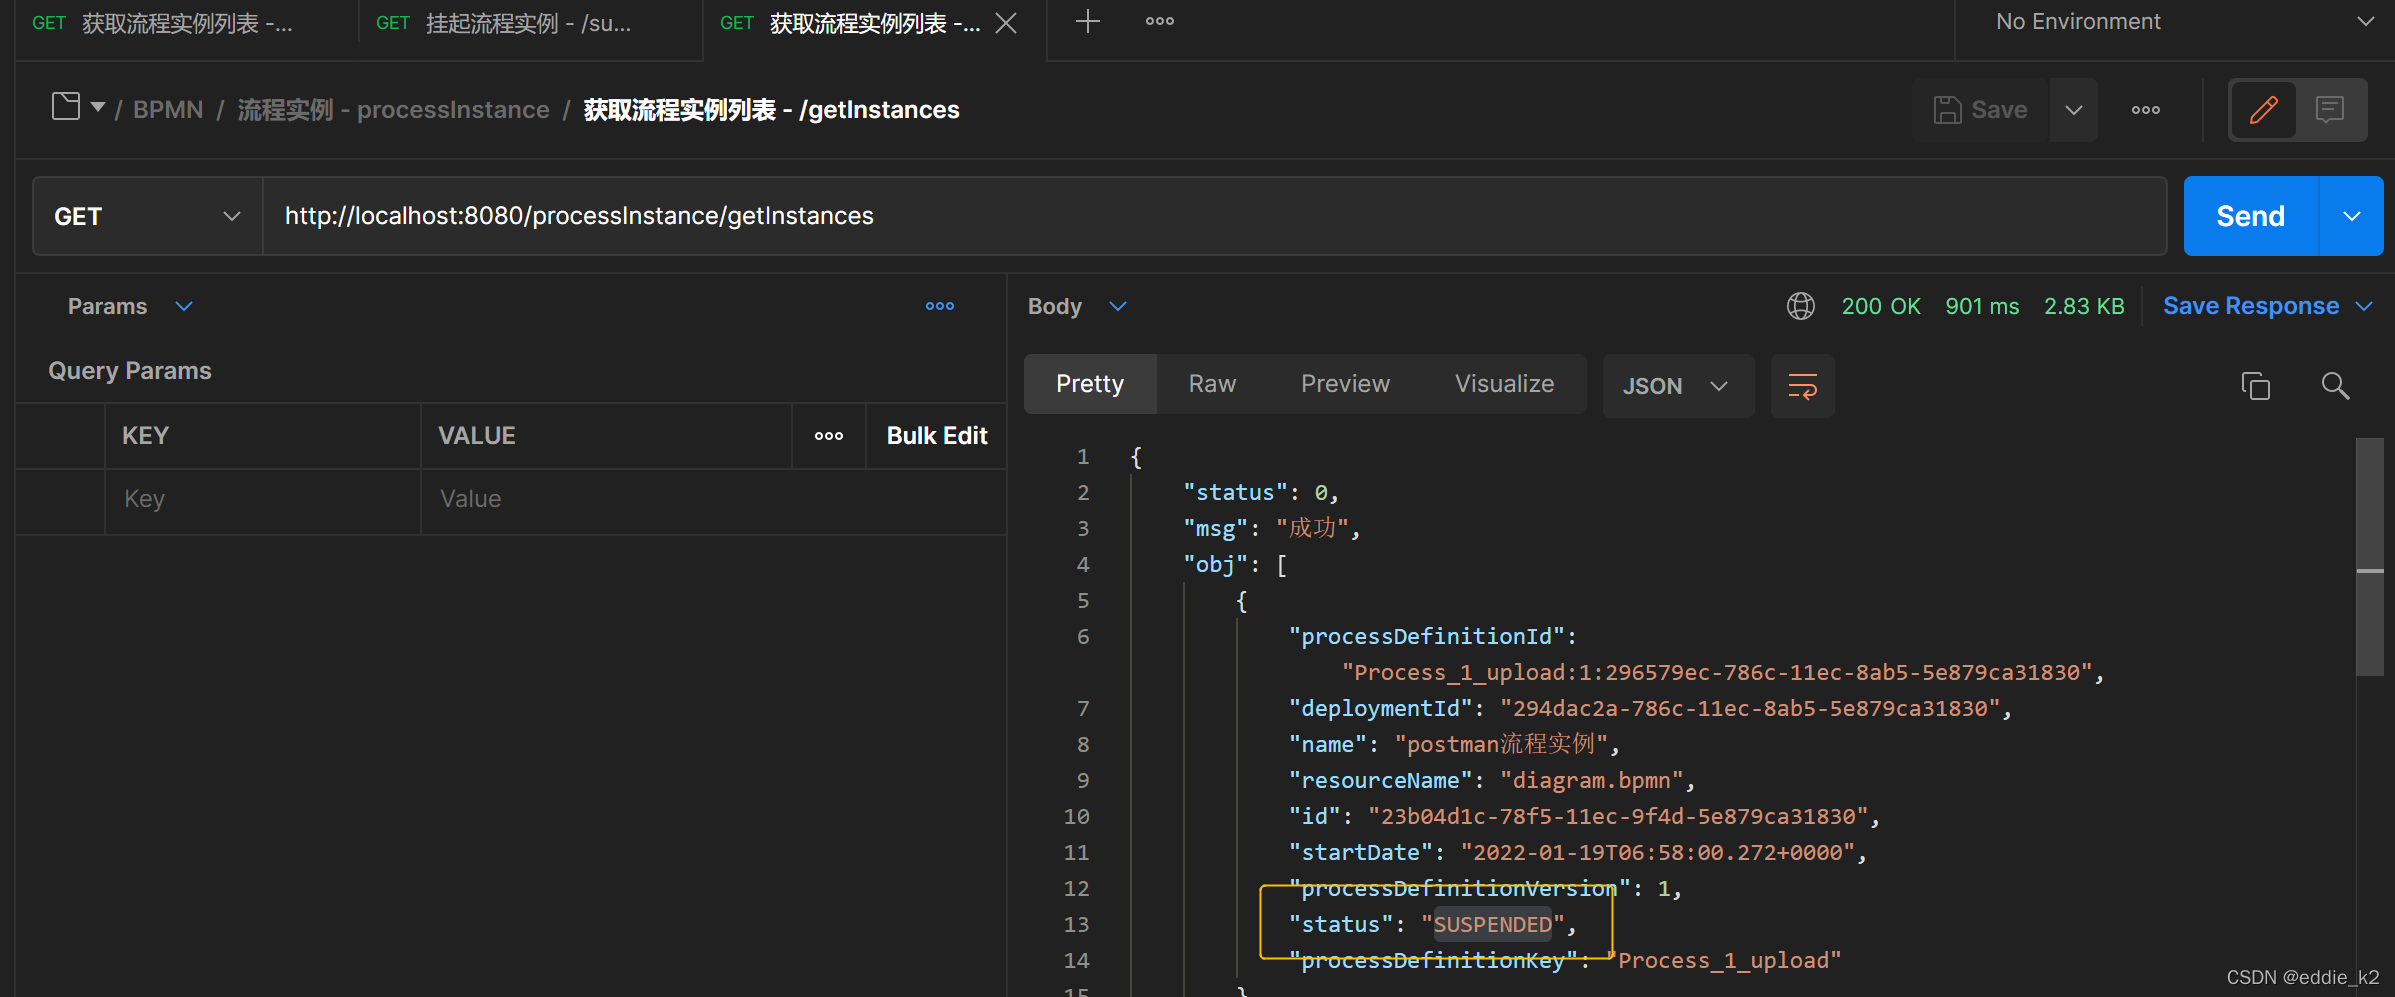Send the request
2395x997 pixels.
2251,216
